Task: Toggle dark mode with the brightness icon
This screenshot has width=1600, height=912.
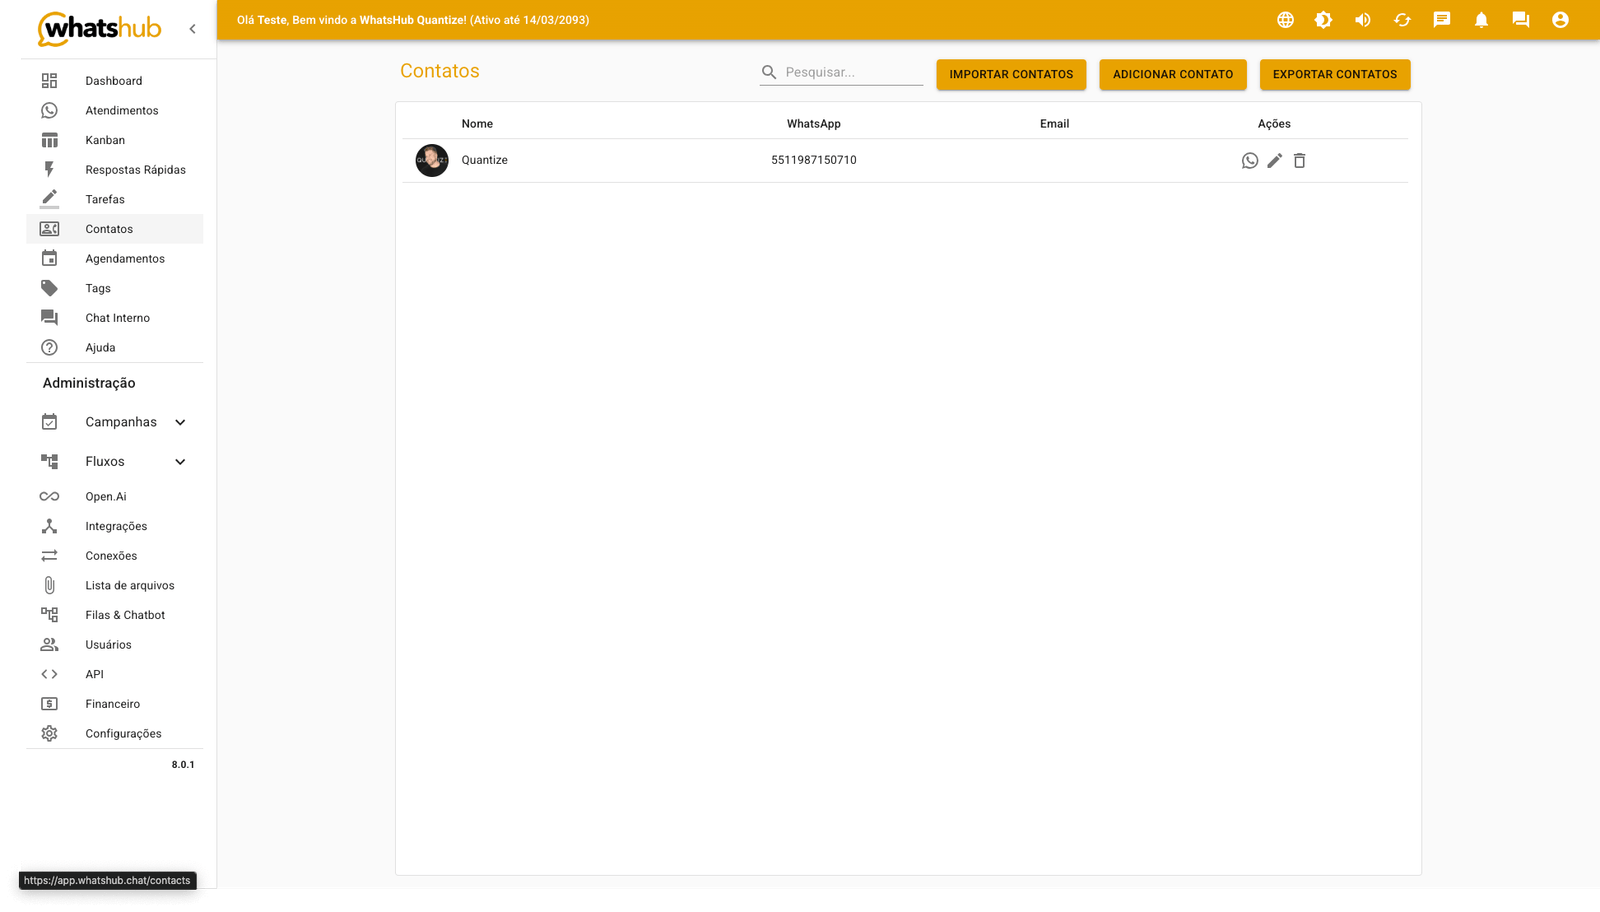Action: tap(1323, 19)
